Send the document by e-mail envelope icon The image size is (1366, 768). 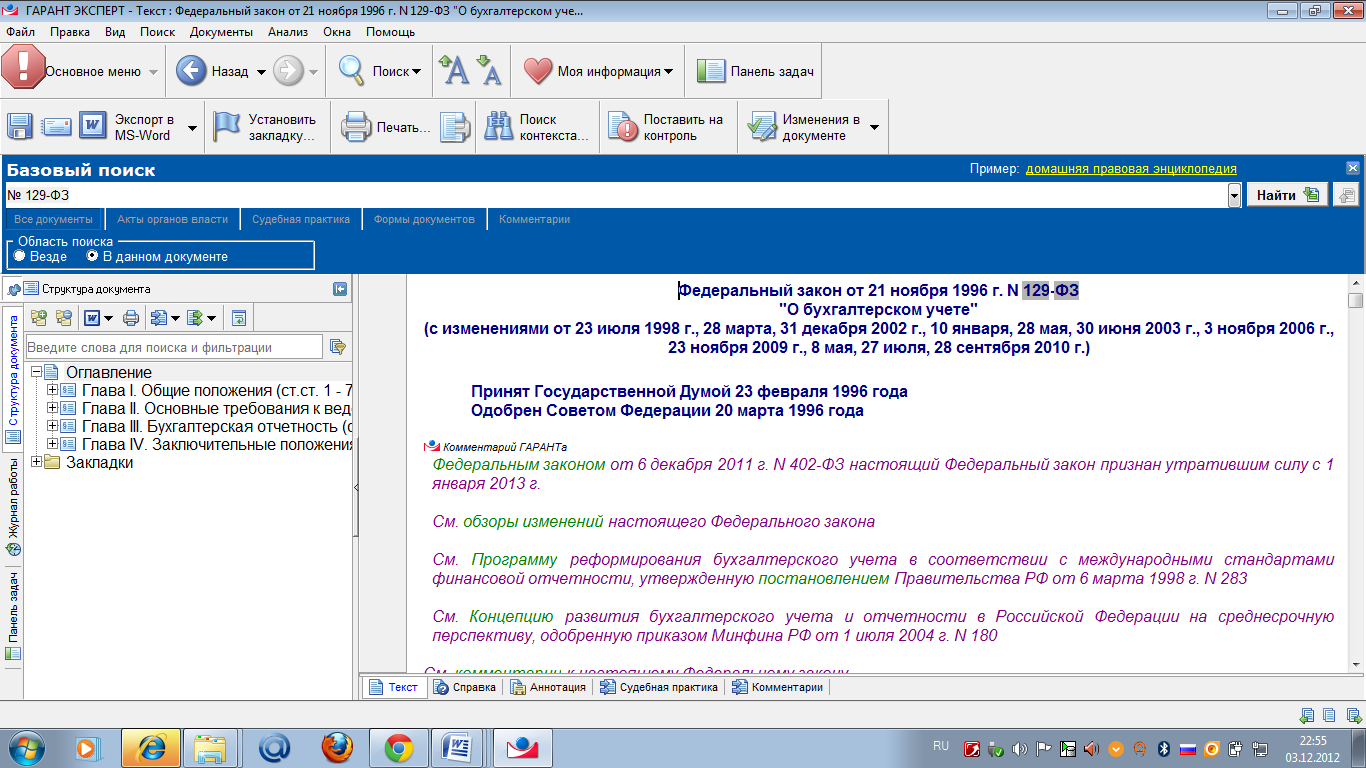(x=56, y=127)
